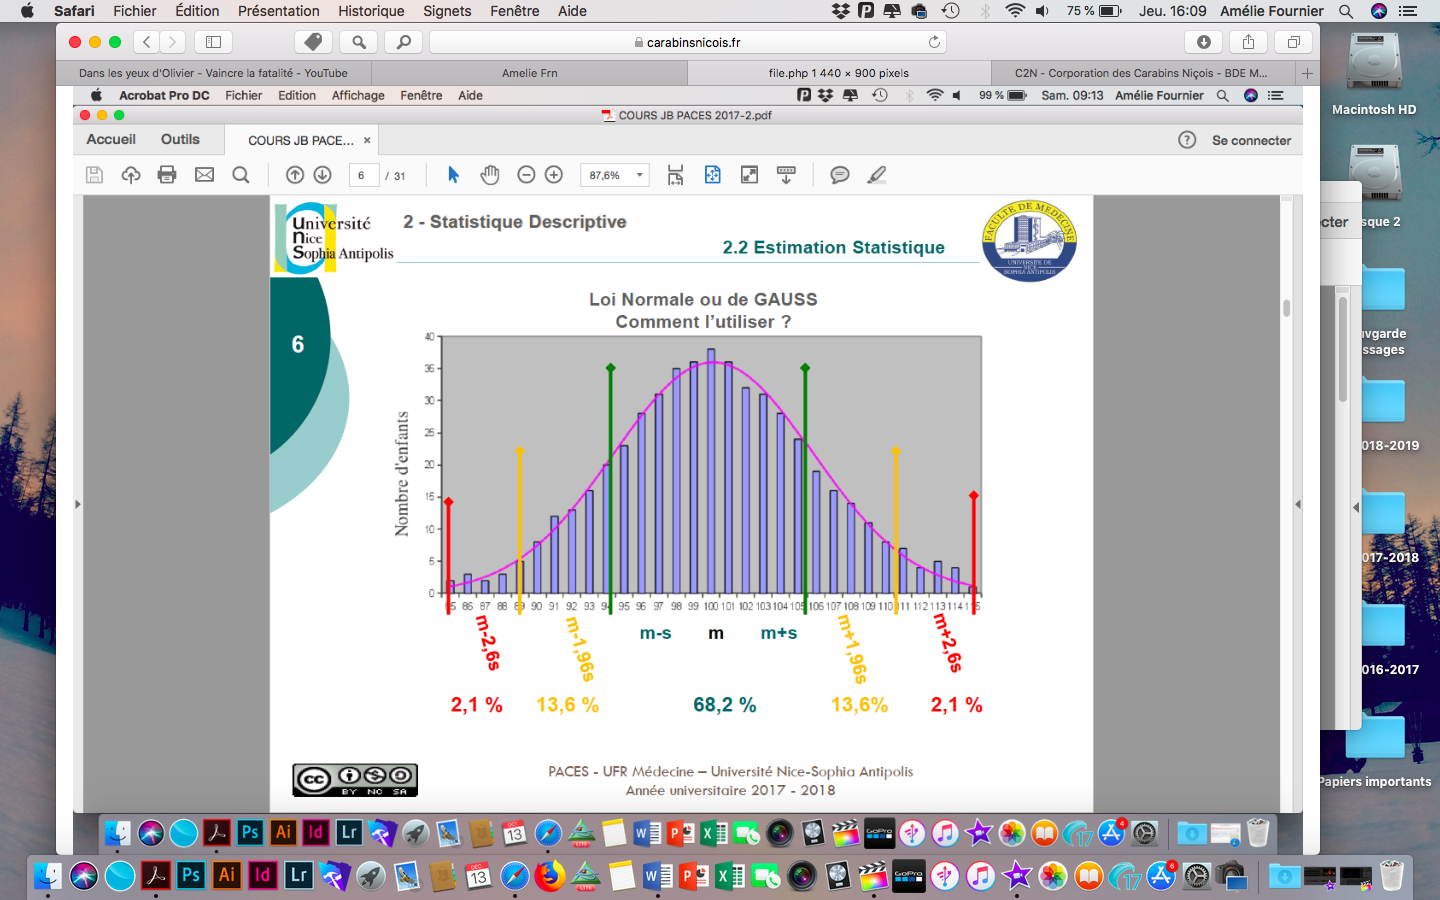The height and width of the screenshot is (900, 1440).
Task: Click the envelope email icon
Action: click(204, 175)
